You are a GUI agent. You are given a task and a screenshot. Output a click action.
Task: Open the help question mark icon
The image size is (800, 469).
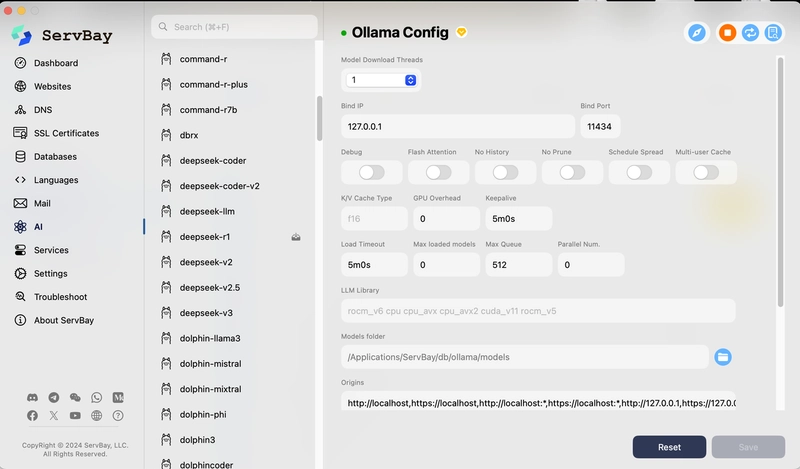pos(118,415)
